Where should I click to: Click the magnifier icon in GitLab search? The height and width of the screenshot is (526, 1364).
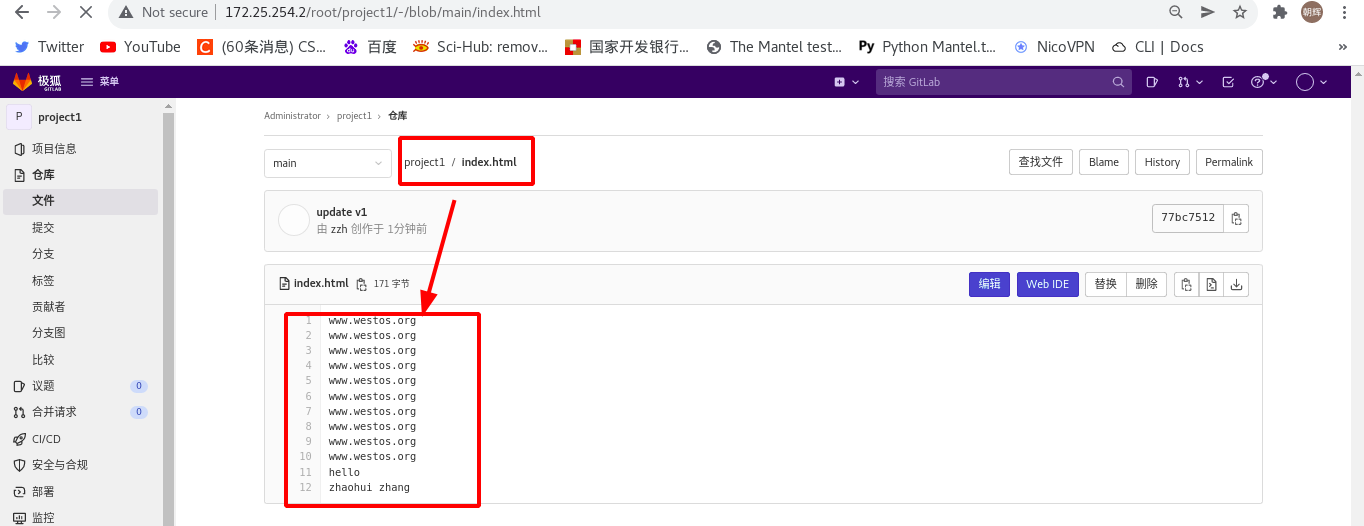click(x=1119, y=82)
